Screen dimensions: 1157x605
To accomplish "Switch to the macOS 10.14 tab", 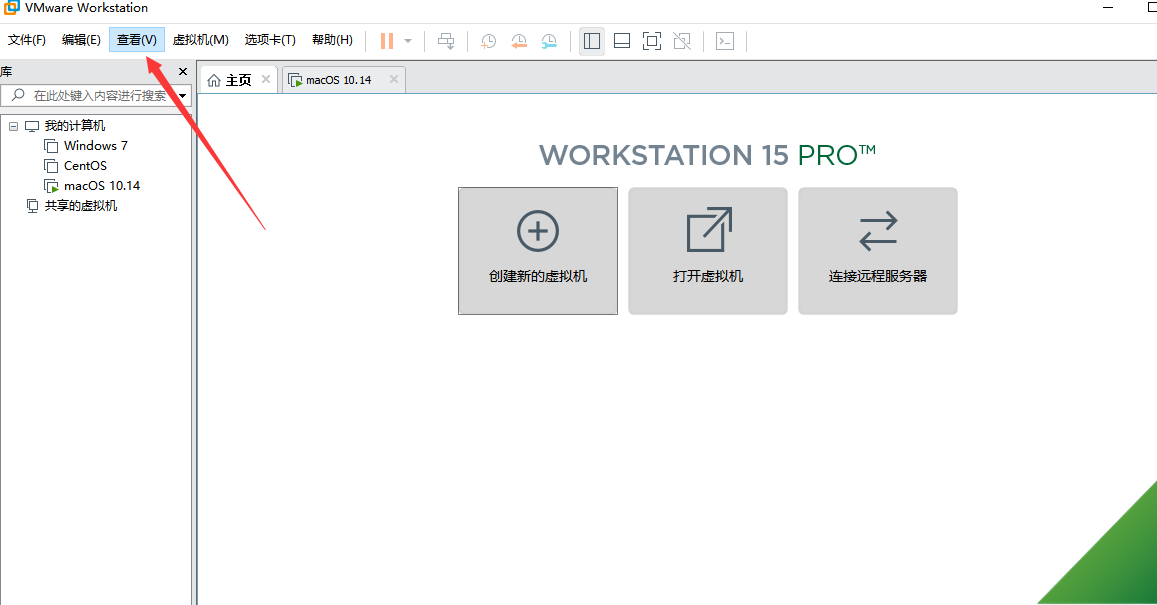I will [x=344, y=80].
